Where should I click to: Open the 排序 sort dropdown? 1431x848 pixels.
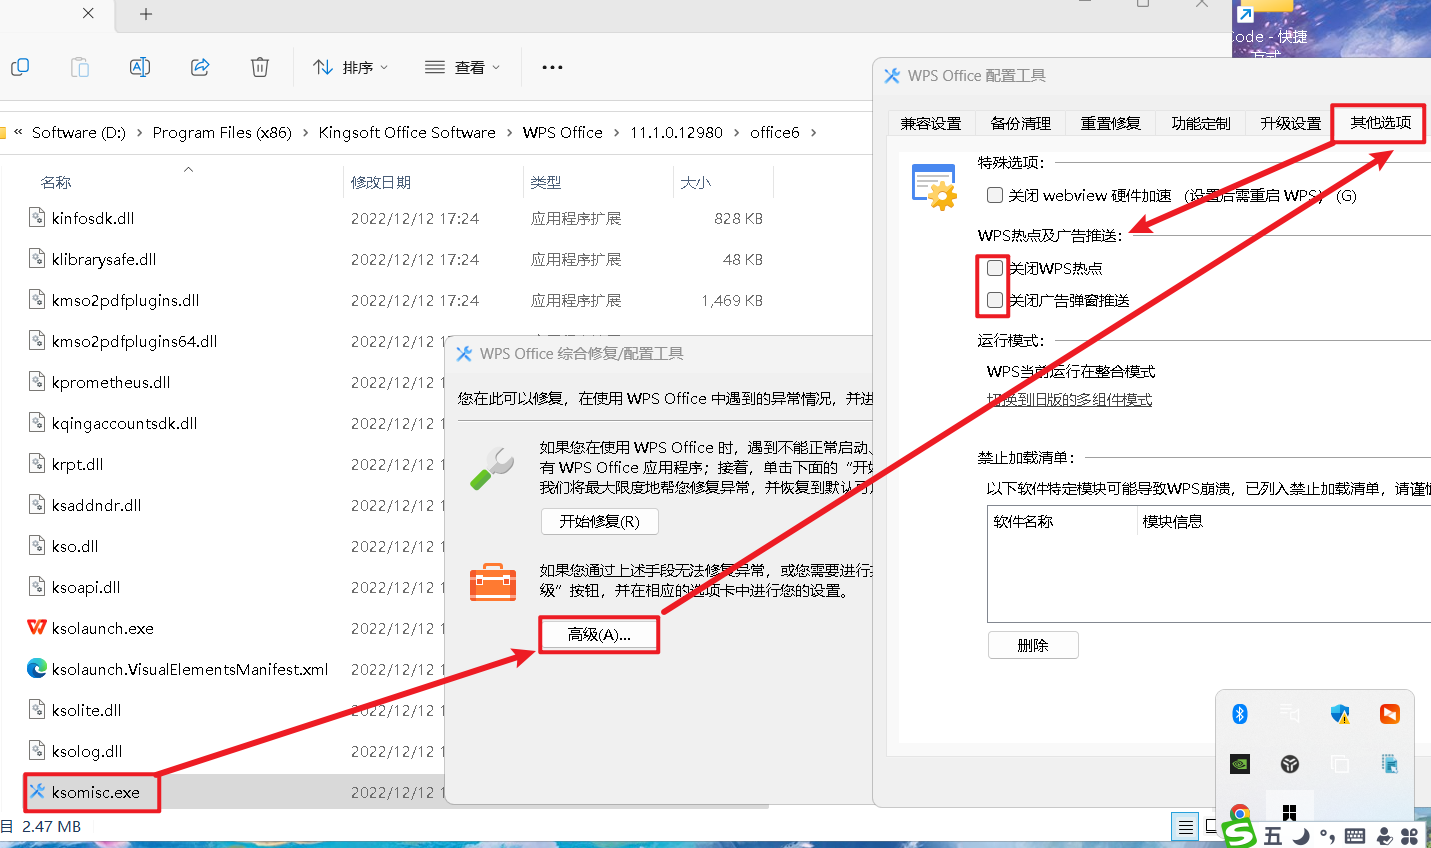point(351,67)
